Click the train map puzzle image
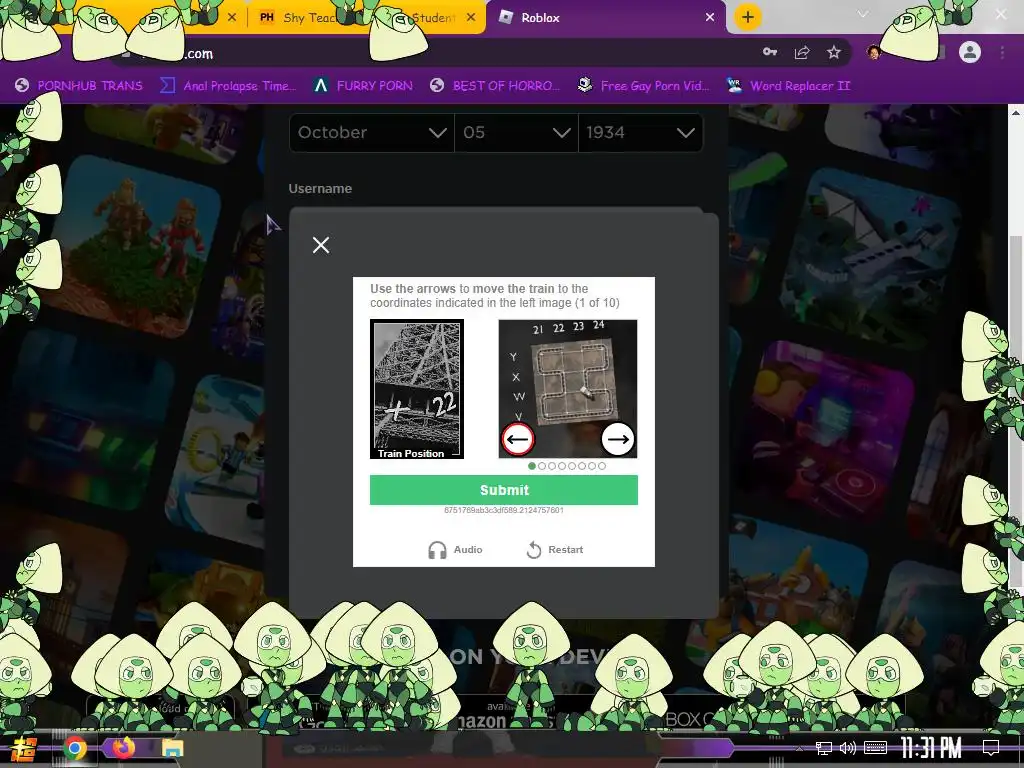 point(568,389)
